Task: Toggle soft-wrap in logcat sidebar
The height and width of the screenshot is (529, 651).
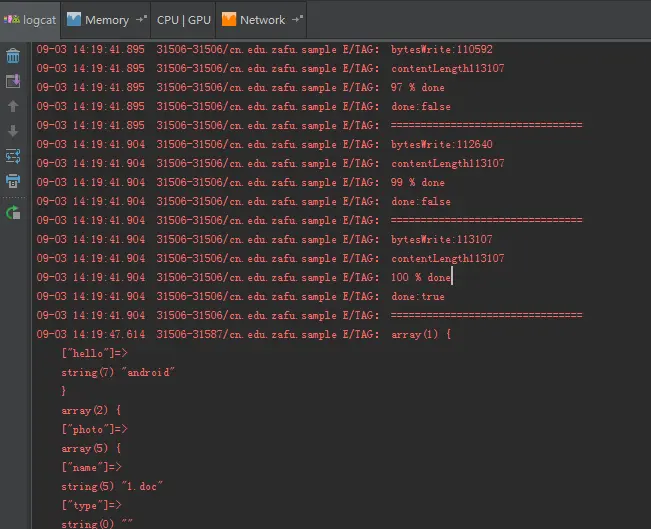Action: (13, 156)
